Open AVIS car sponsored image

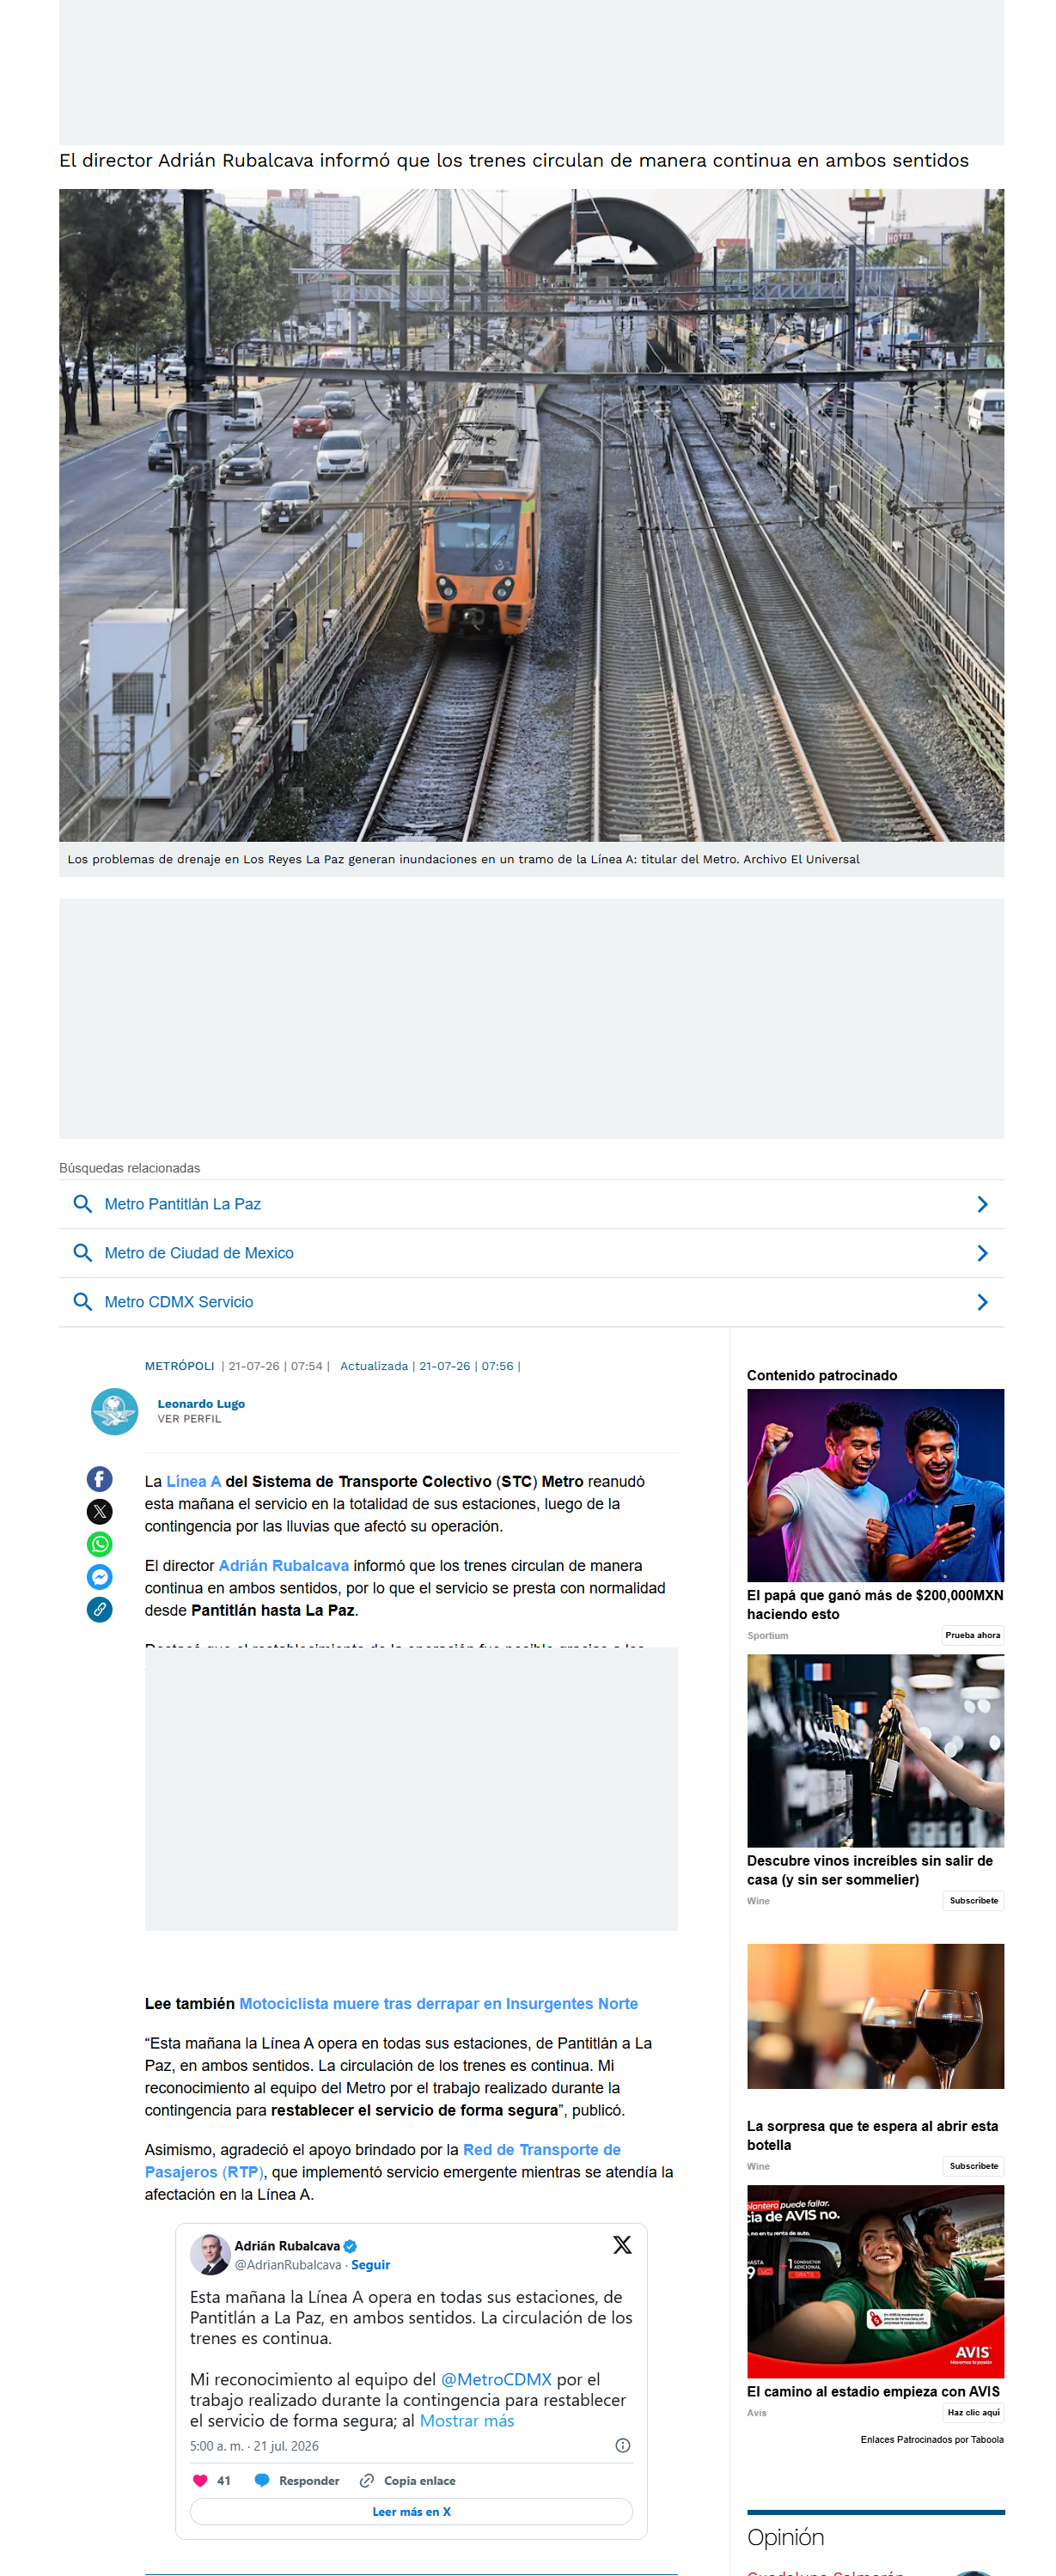[875, 2281]
